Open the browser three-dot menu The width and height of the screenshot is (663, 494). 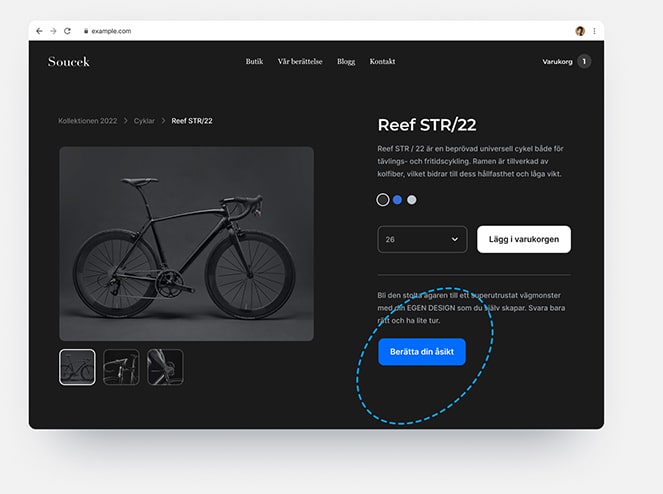click(595, 31)
